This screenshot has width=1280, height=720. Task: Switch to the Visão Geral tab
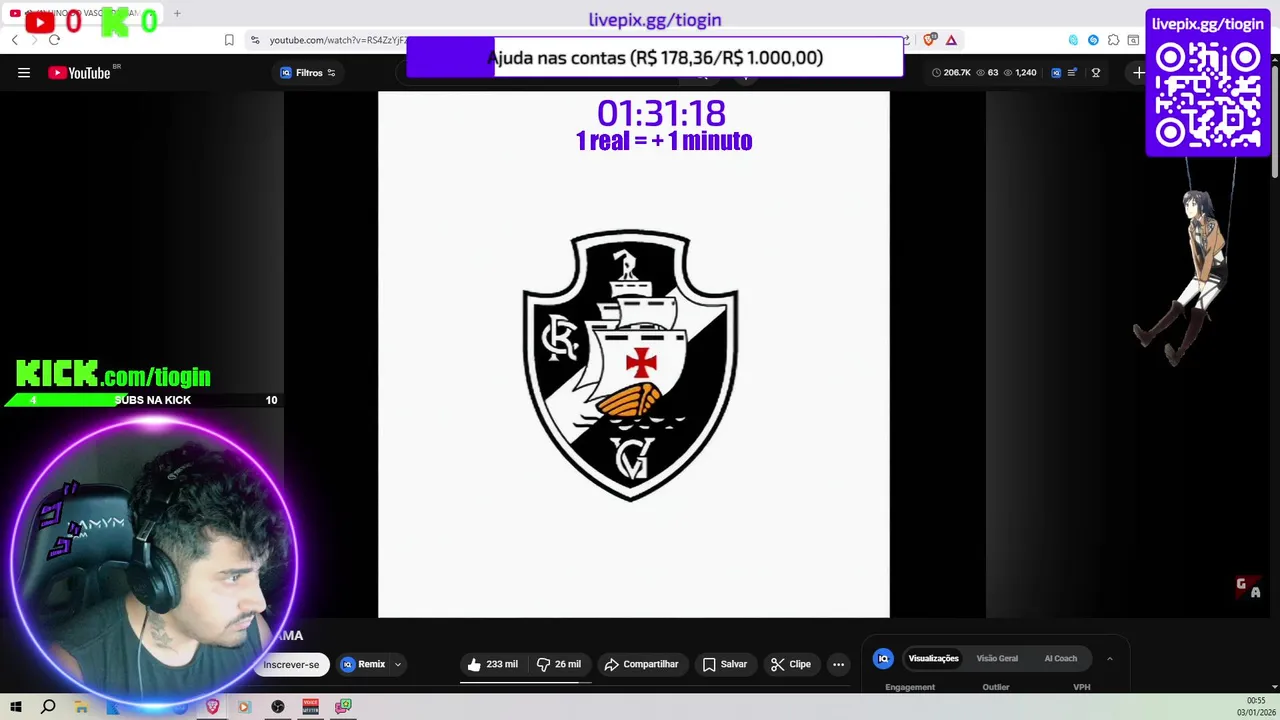coord(997,658)
